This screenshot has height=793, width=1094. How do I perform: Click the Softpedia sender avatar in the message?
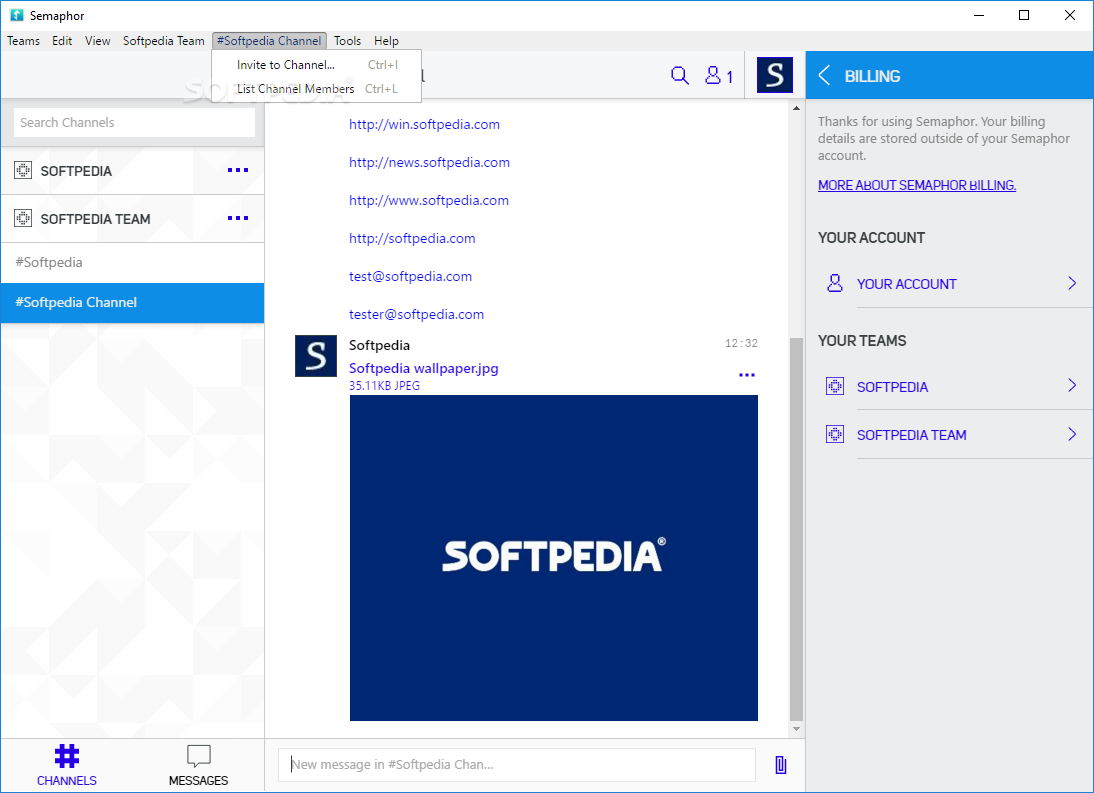tap(315, 356)
